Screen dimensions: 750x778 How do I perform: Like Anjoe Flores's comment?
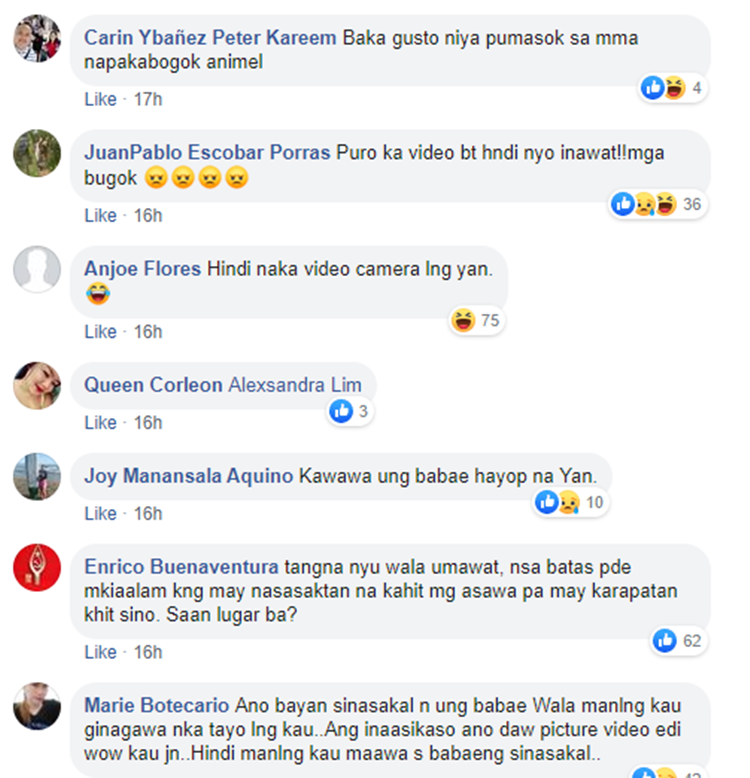point(100,331)
